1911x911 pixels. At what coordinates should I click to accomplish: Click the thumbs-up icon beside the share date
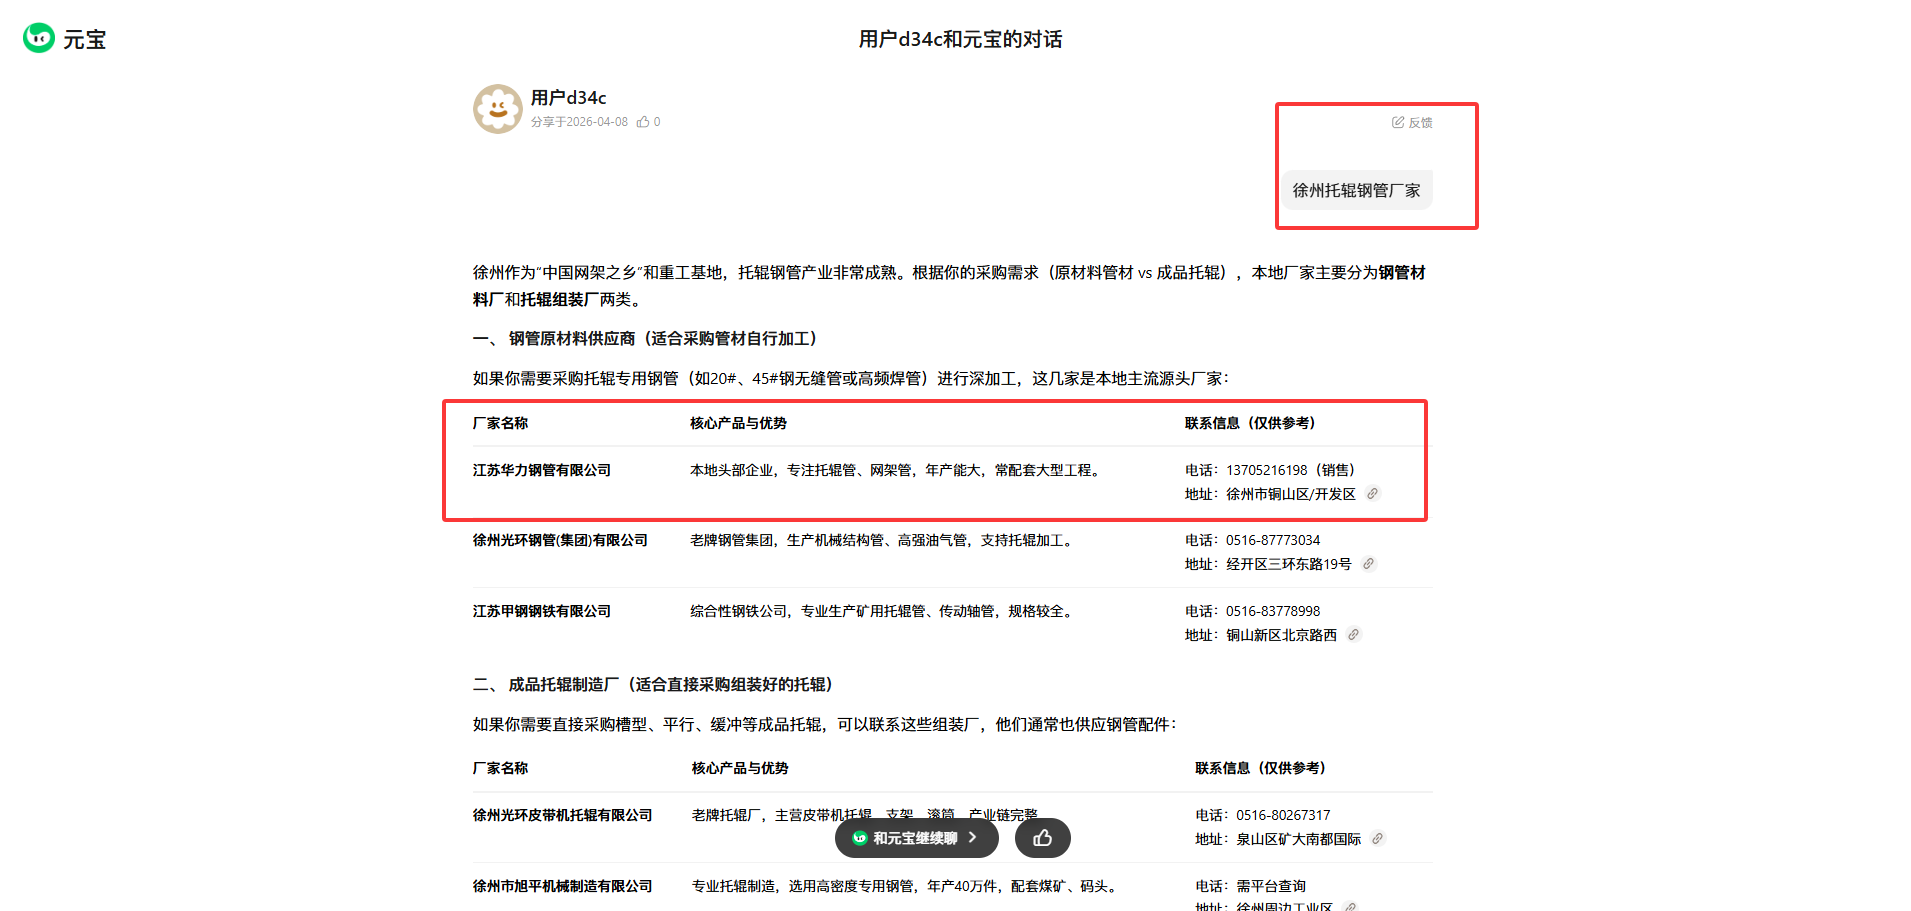(643, 122)
